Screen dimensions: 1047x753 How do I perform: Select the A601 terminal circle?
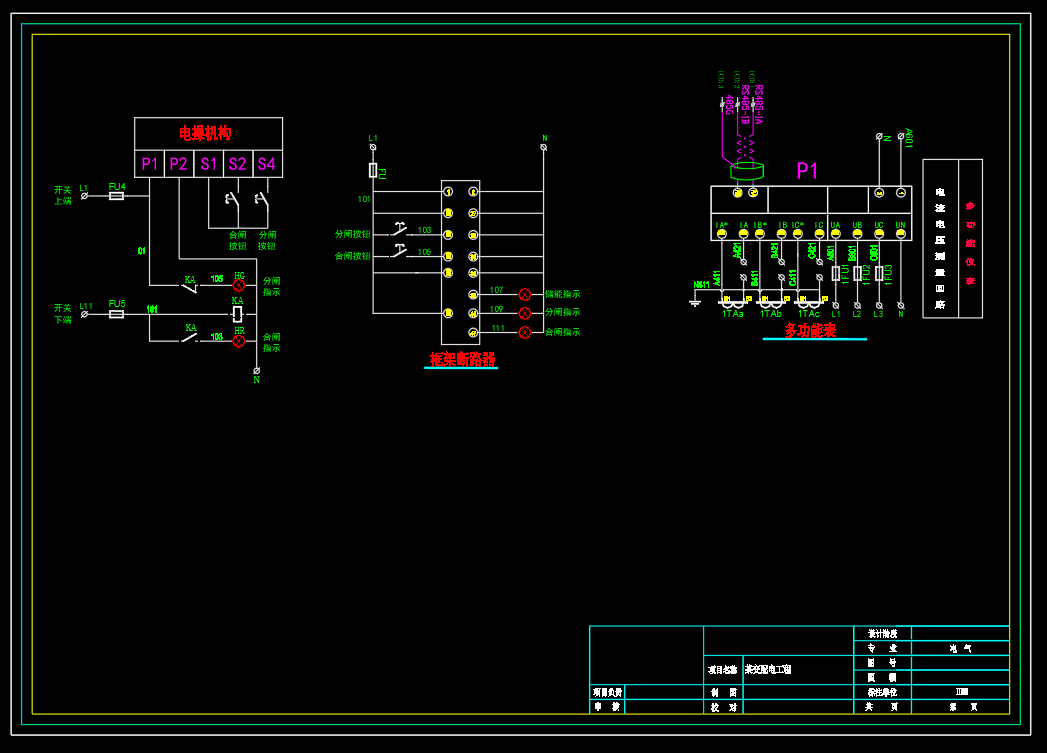pyautogui.click(x=901, y=136)
